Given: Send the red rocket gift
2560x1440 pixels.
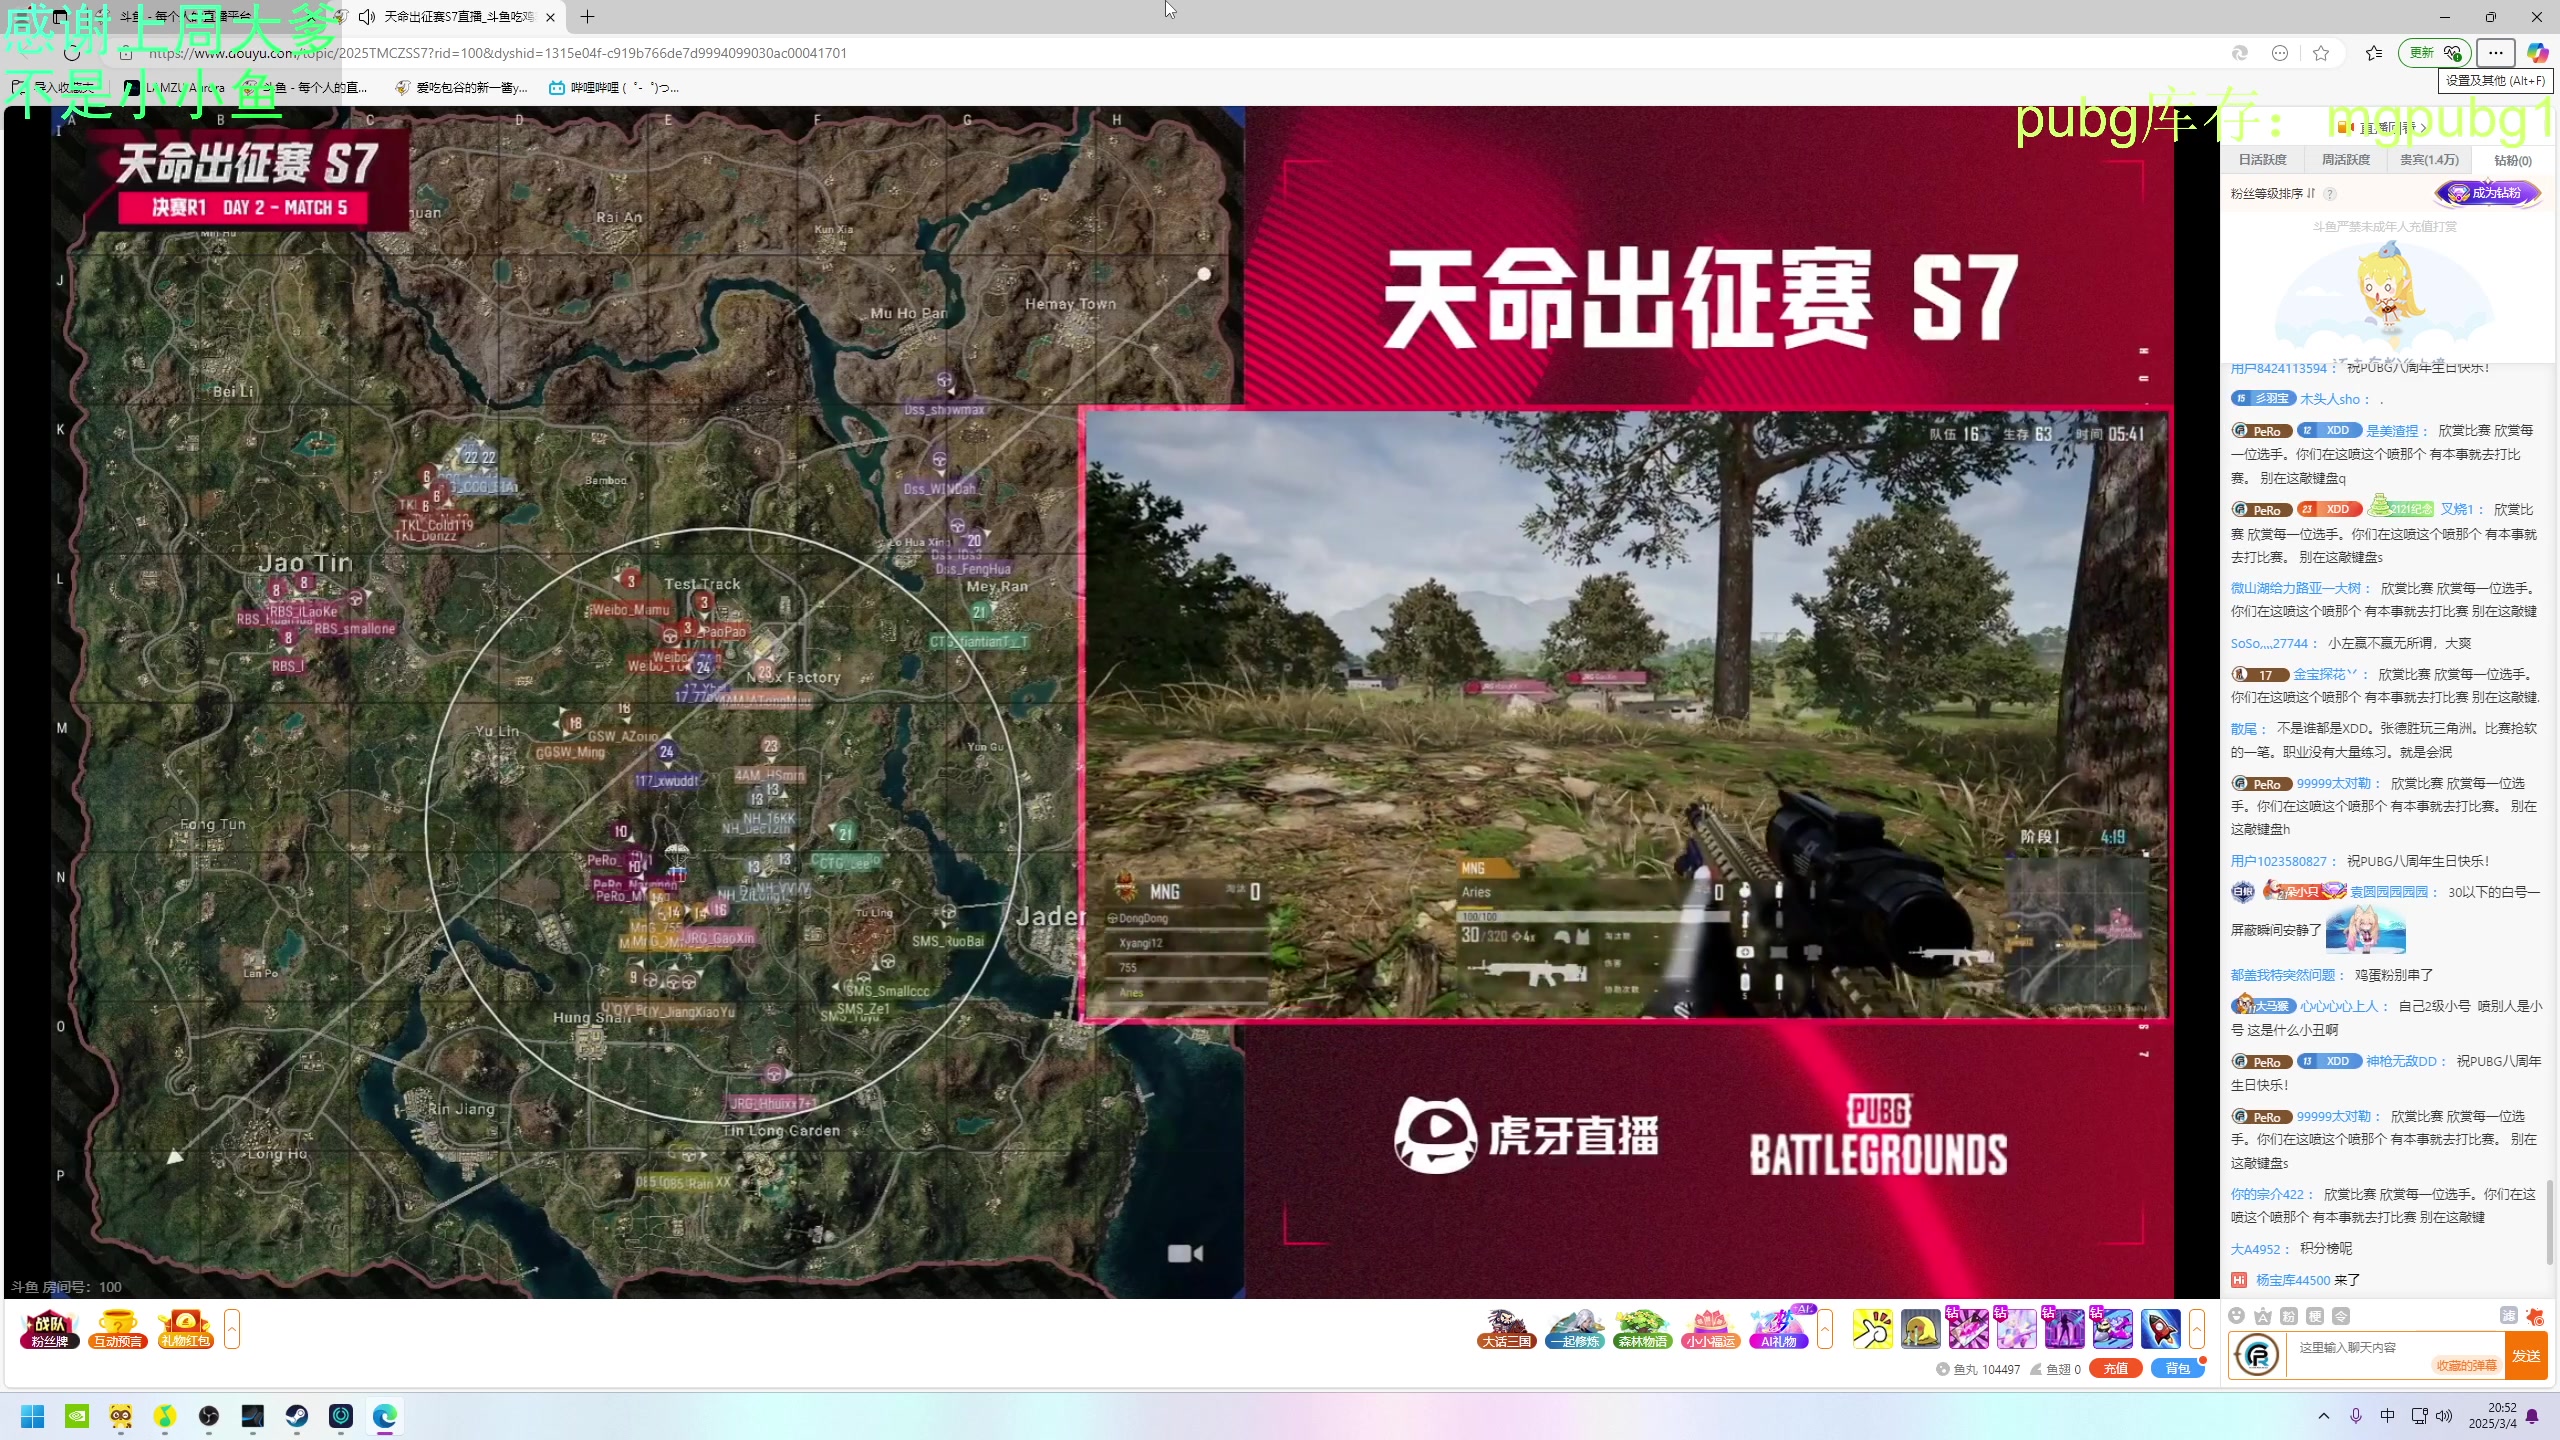Looking at the screenshot, I should tap(2160, 1329).
